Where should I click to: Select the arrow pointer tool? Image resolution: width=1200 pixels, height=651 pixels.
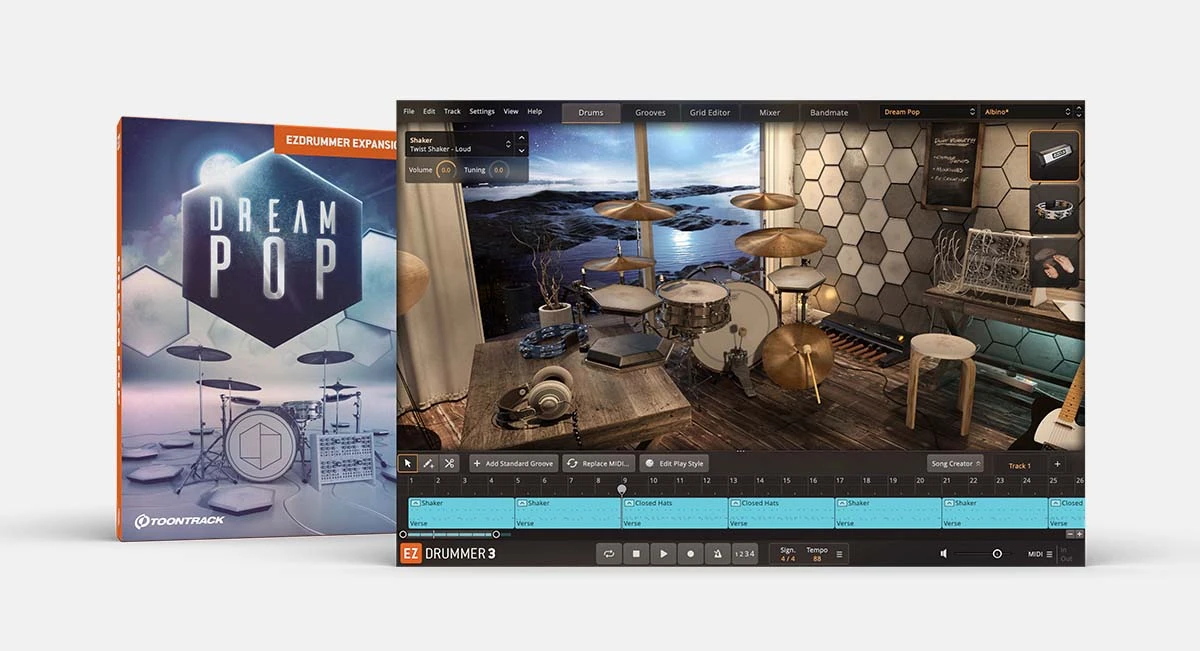coord(408,463)
